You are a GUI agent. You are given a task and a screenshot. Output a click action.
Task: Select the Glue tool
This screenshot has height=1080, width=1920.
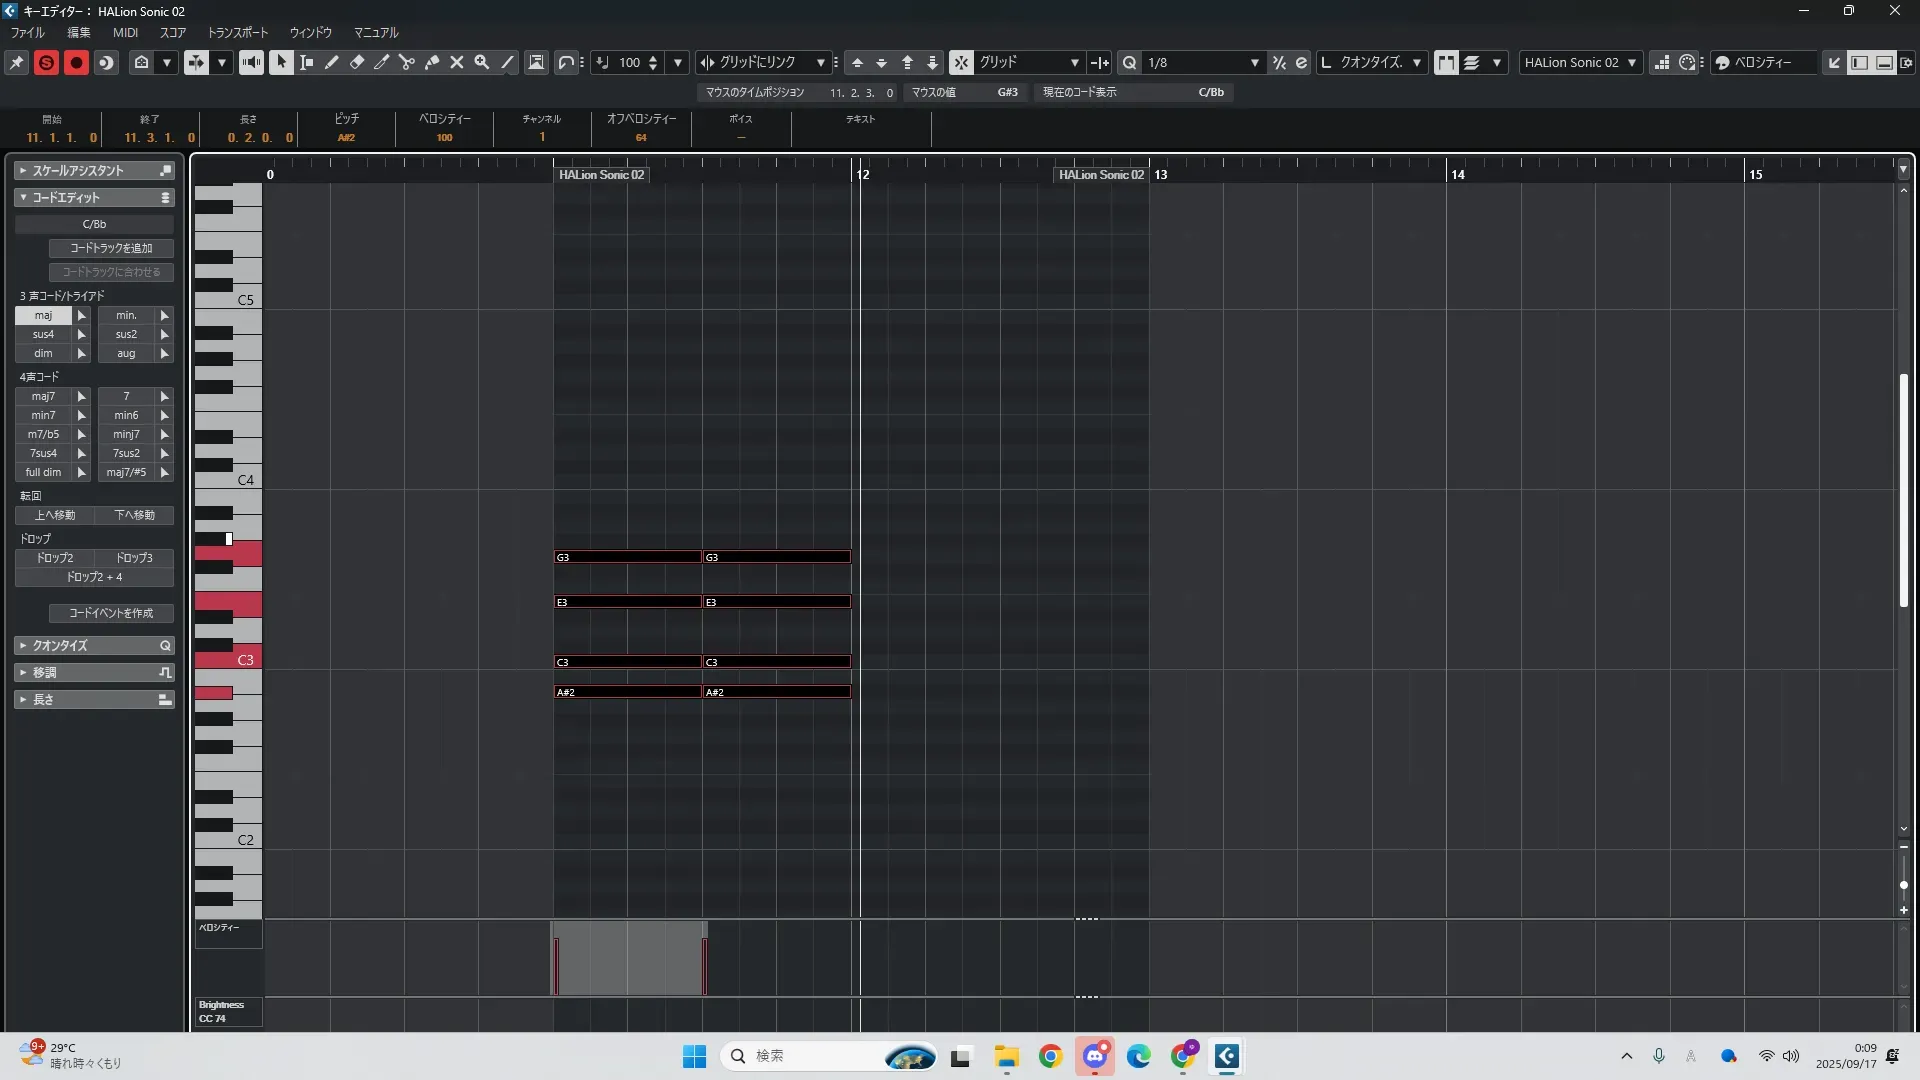point(432,62)
